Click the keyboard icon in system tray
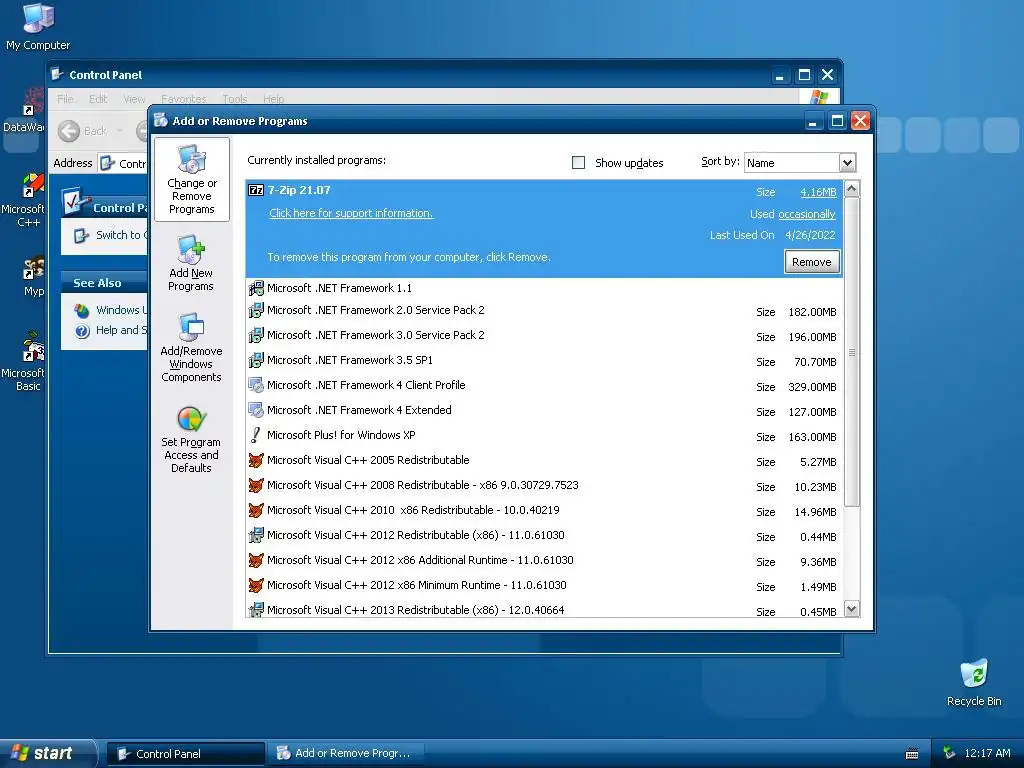The height and width of the screenshot is (768, 1024). point(912,754)
